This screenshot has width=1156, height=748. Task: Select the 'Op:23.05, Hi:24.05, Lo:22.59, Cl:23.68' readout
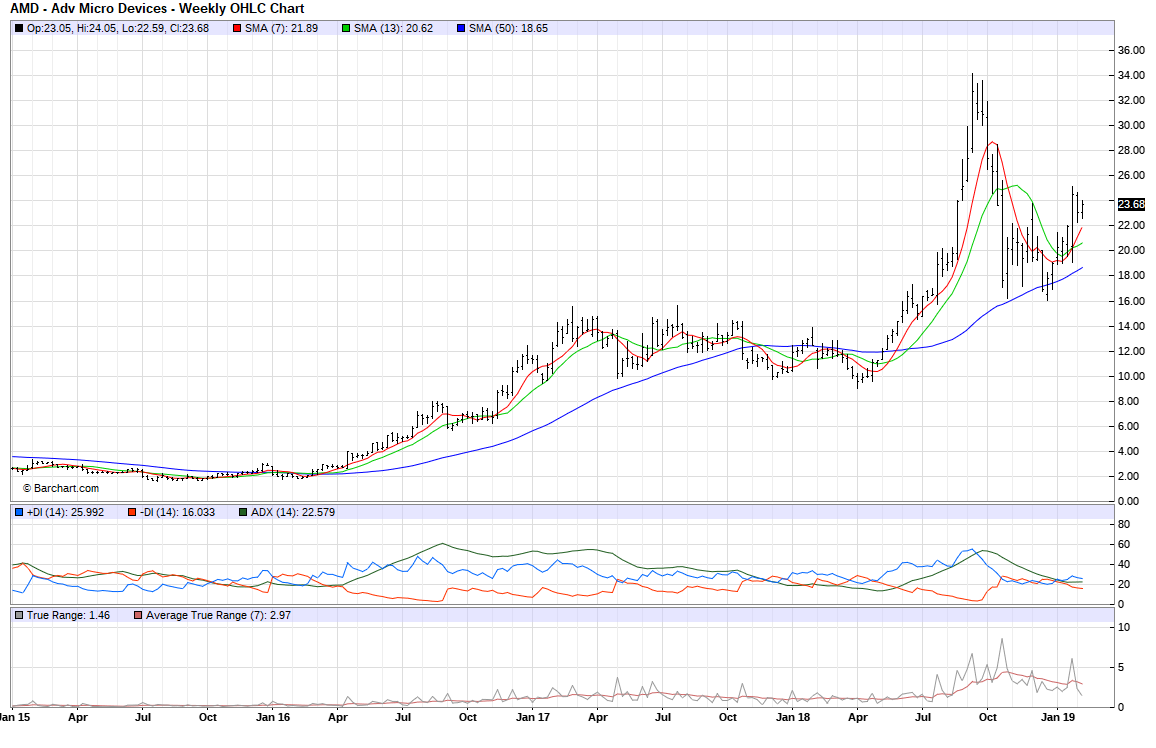click(118, 29)
